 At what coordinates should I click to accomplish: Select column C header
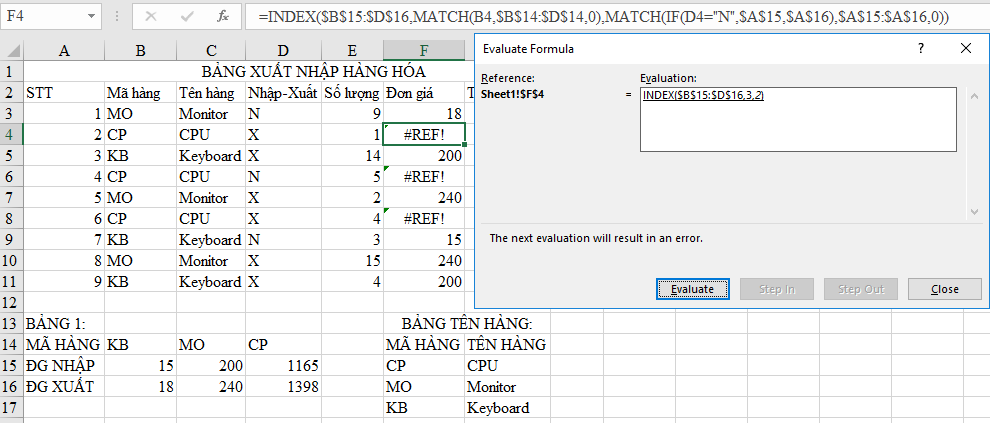[x=211, y=51]
